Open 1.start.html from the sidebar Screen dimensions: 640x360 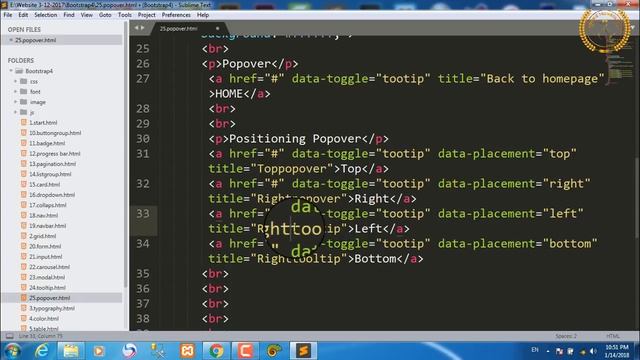pos(43,122)
